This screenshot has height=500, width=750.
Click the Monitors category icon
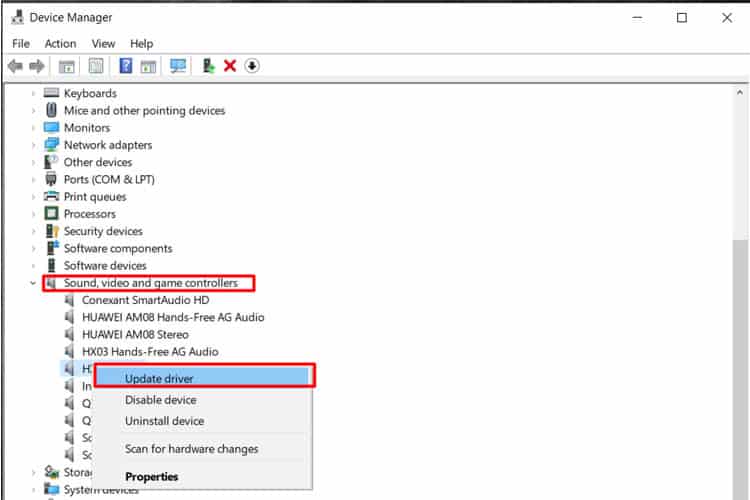pyautogui.click(x=51, y=127)
